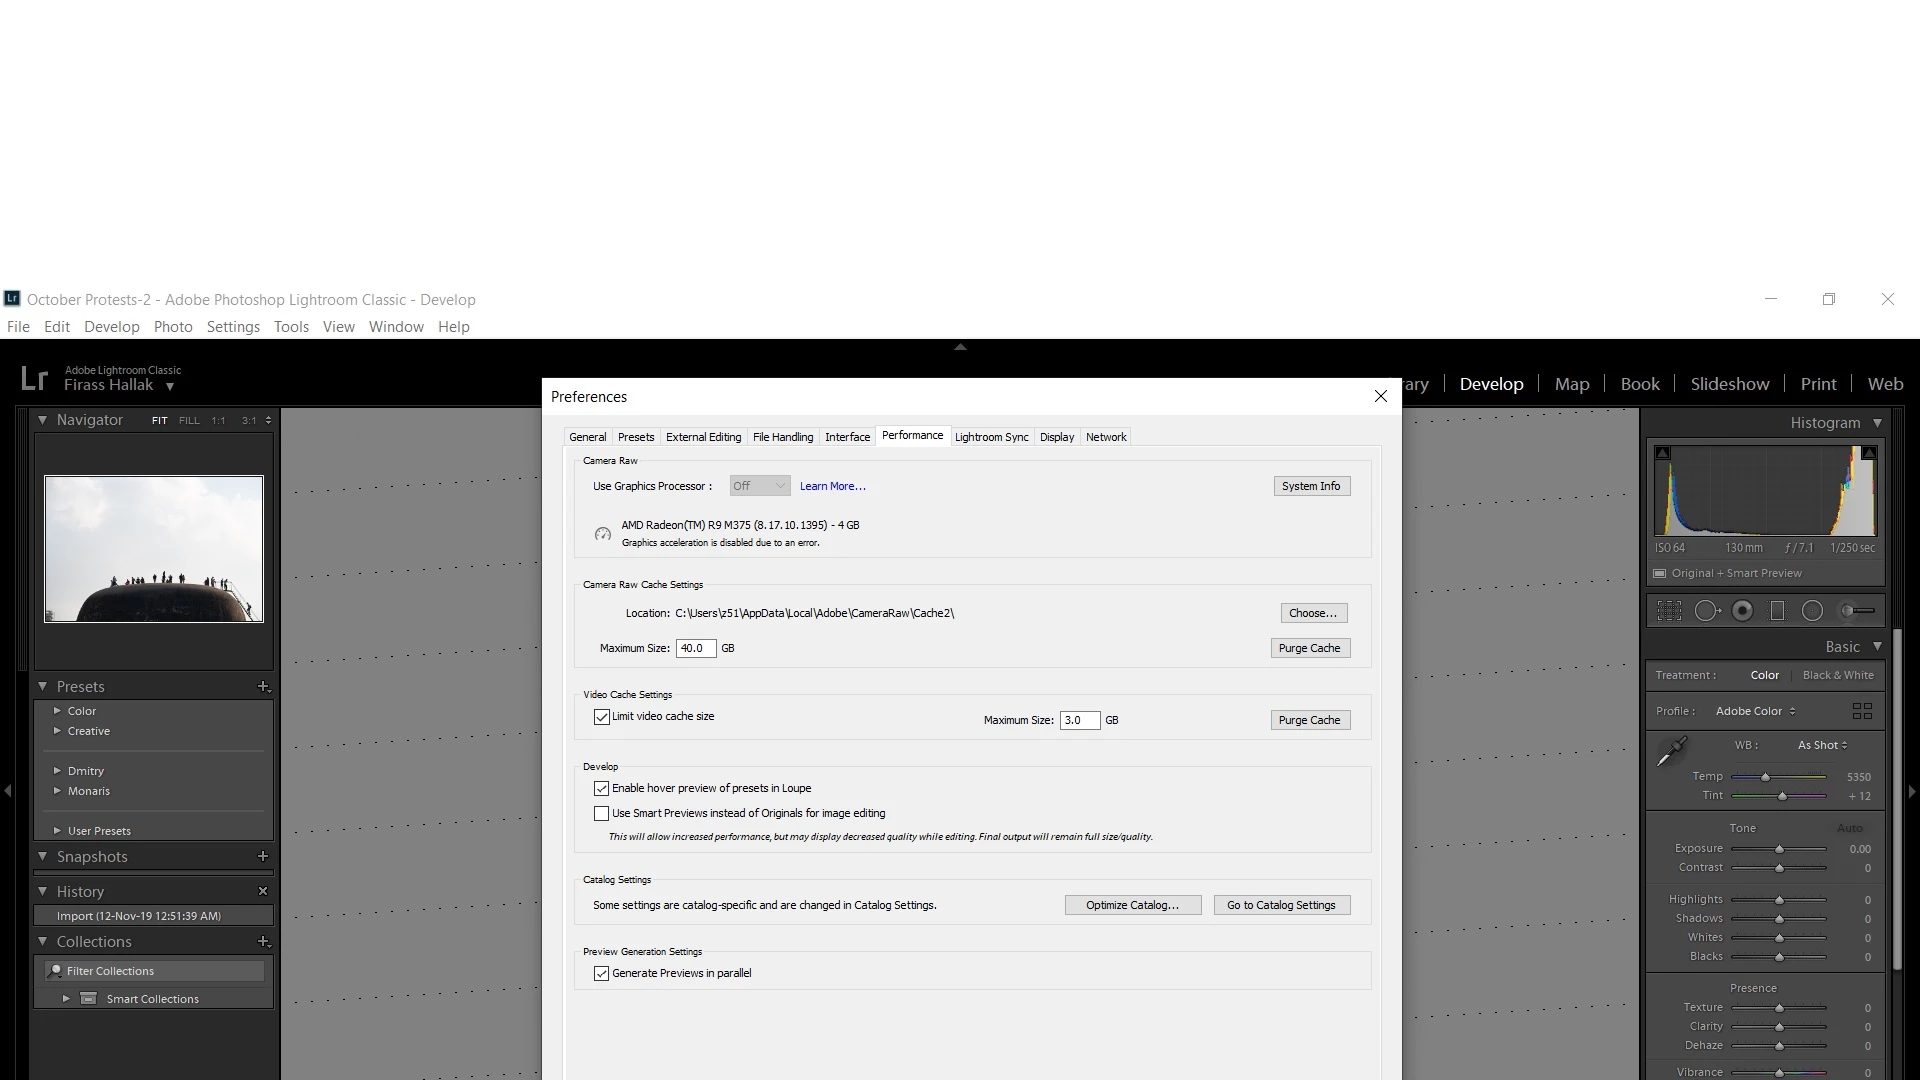Open the Learn More link
The width and height of the screenshot is (1920, 1080).
coord(832,486)
